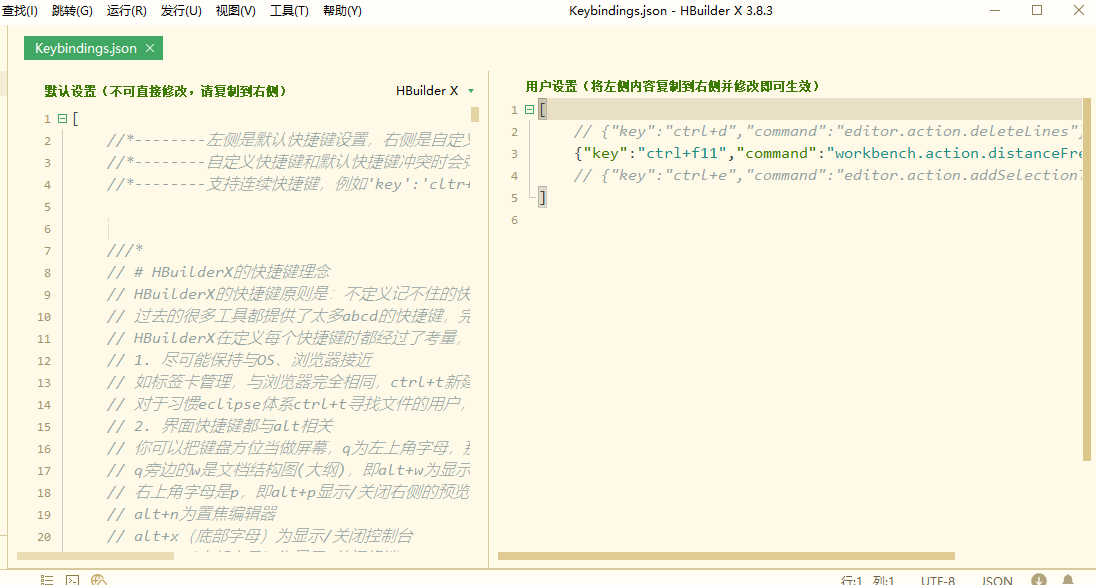Screen dimensions: 1096x585
Task: Select the Keybindings.json tab
Action: point(85,48)
